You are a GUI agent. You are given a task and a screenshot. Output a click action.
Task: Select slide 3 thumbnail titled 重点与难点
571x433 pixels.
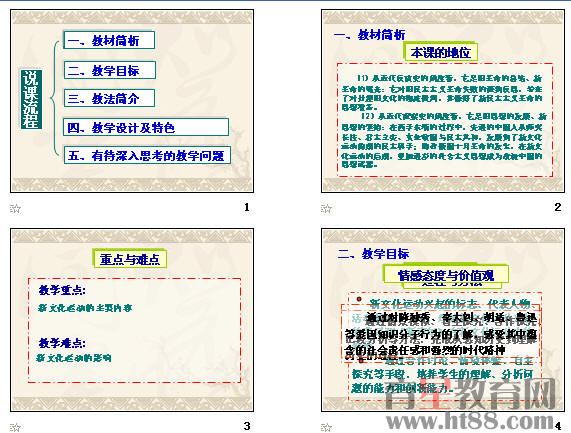[x=132, y=320]
